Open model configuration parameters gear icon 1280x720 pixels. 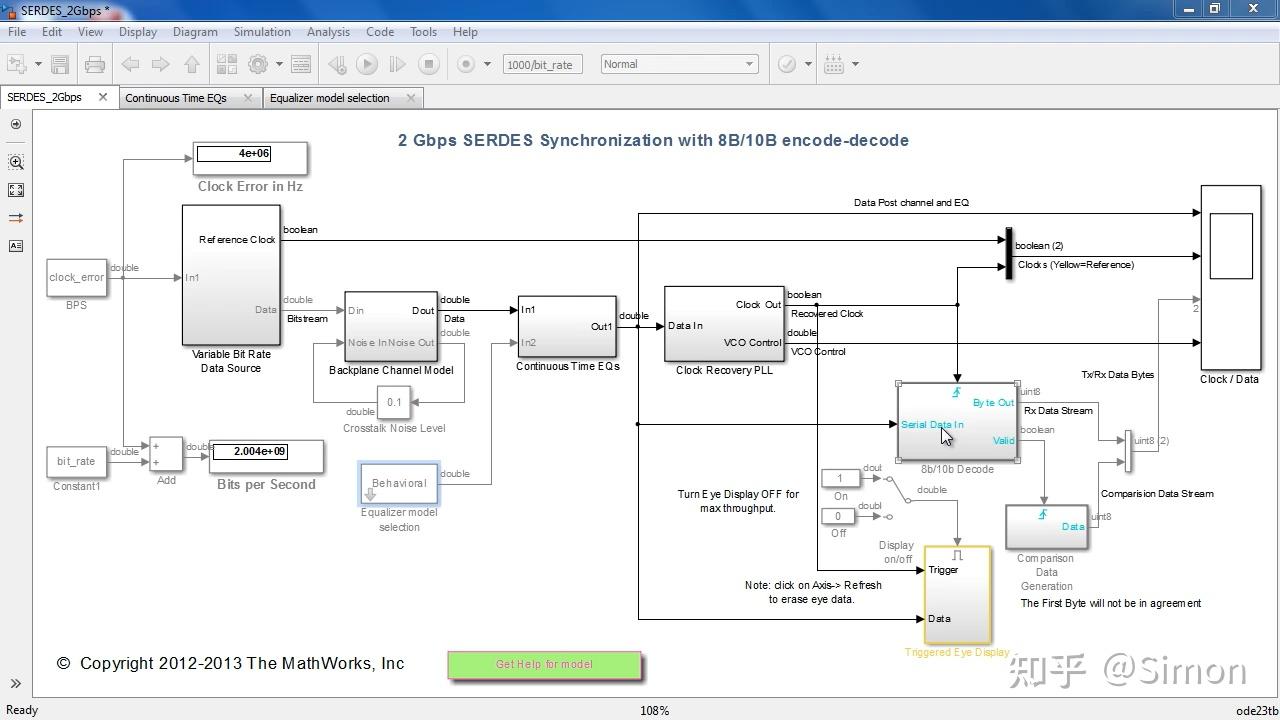click(x=257, y=63)
